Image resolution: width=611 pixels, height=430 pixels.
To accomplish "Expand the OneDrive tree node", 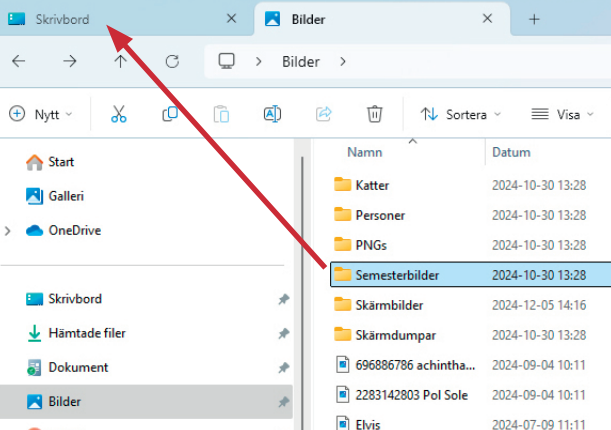I will [9, 230].
